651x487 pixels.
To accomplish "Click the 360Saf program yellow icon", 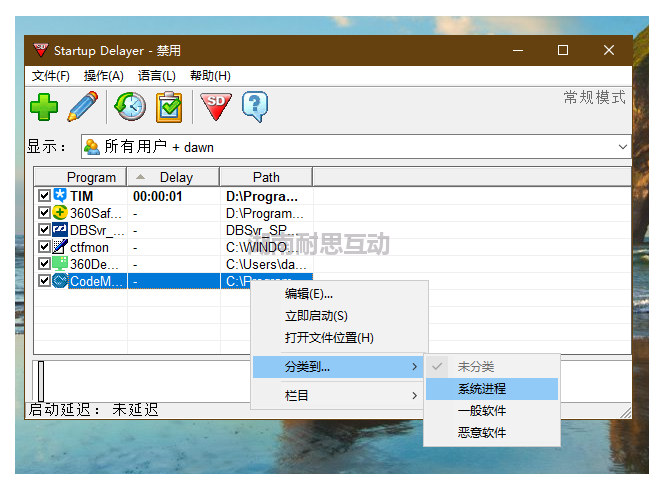I will [x=60, y=213].
